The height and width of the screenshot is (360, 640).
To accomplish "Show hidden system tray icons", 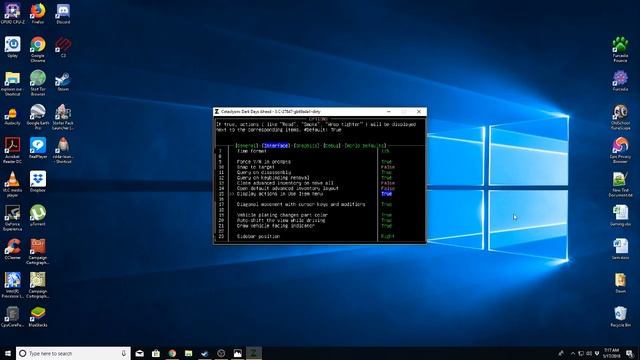I will click(x=573, y=353).
